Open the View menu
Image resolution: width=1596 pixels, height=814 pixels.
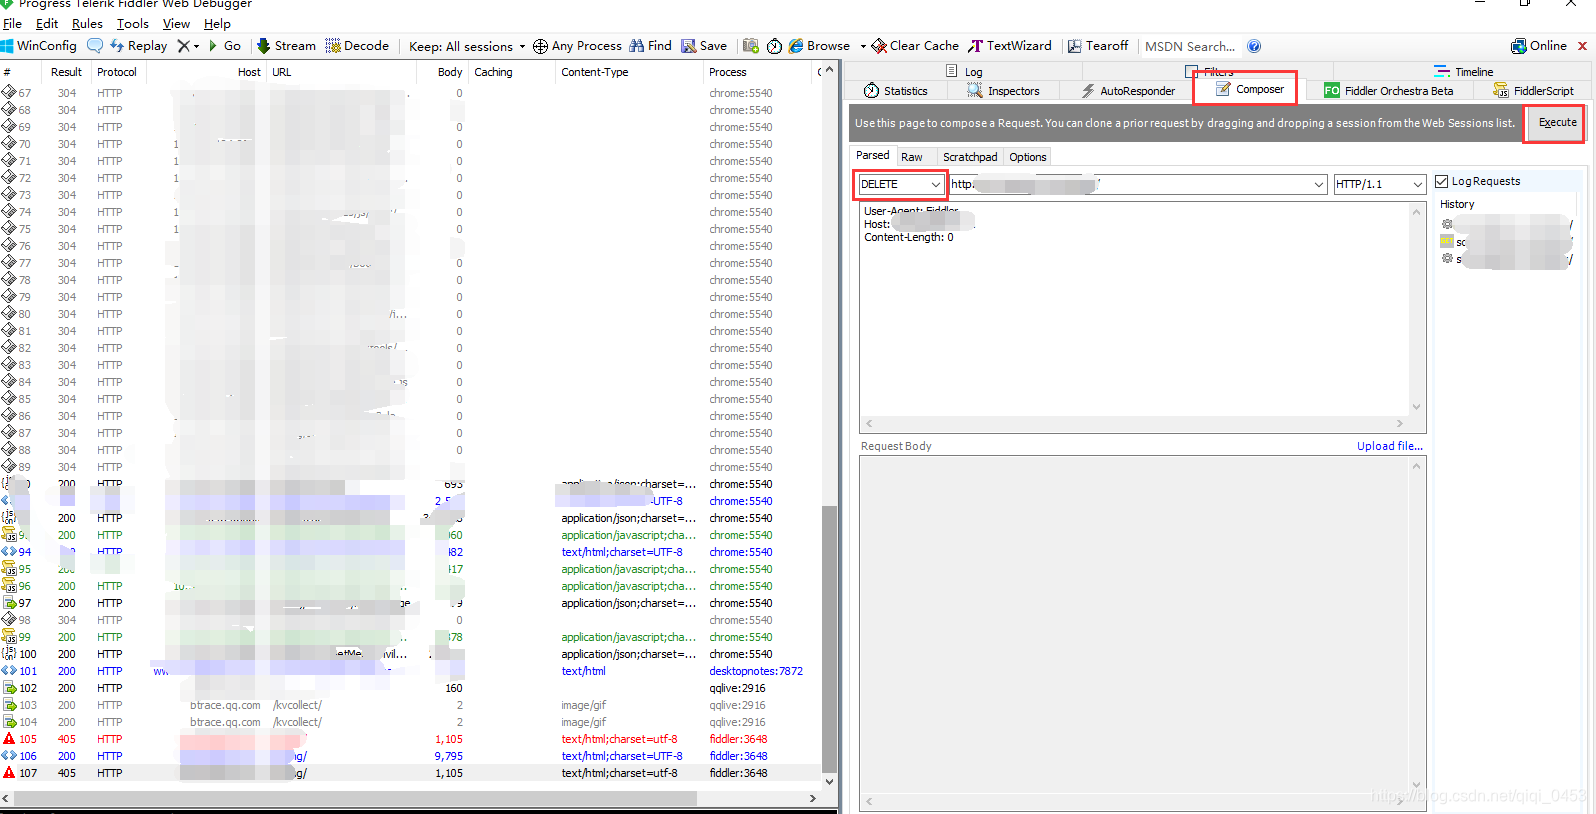176,24
